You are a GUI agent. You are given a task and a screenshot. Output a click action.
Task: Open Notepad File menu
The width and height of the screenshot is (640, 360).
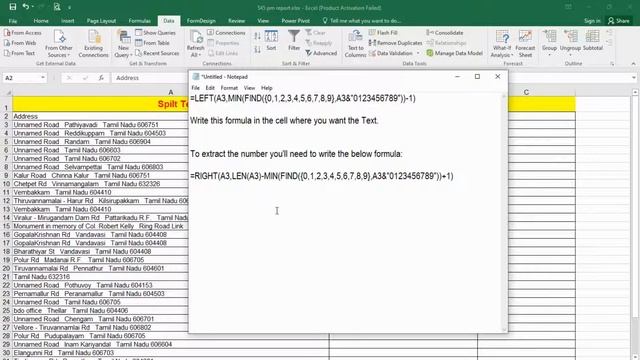[196, 88]
